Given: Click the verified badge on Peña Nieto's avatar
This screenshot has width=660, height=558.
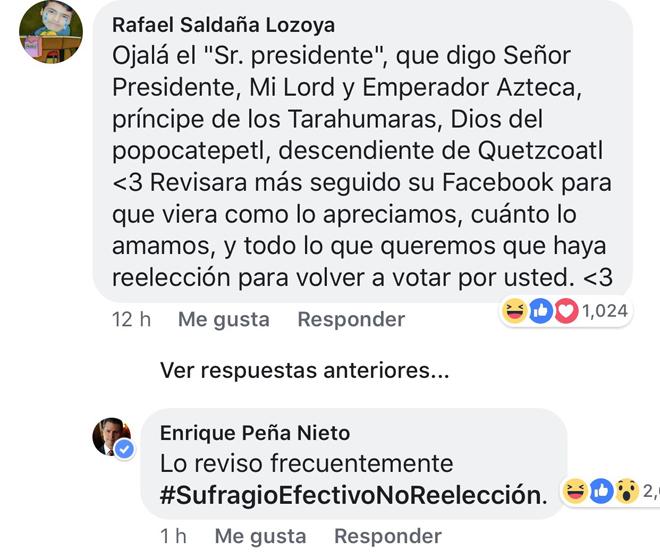Looking at the screenshot, I should coord(125,450).
